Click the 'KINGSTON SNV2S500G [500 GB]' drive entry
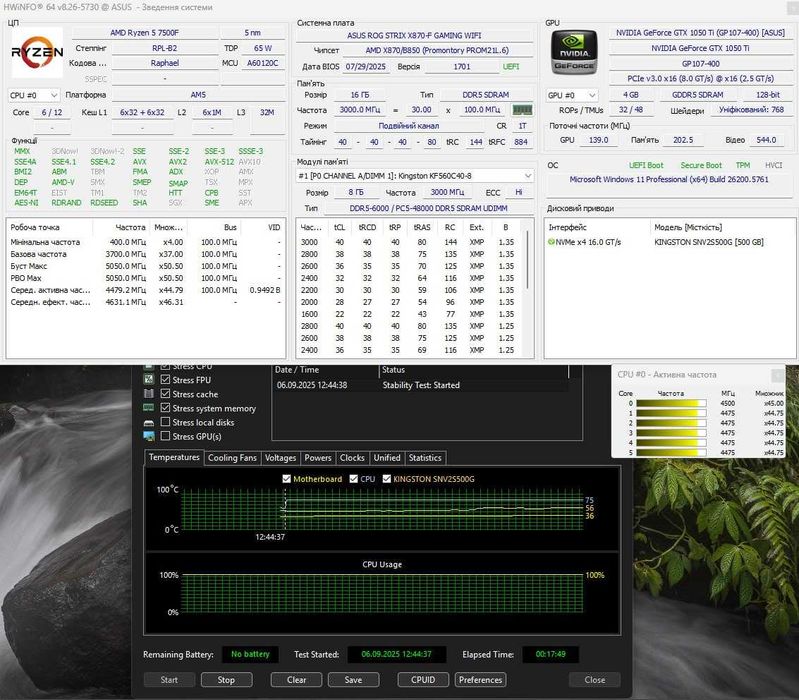Viewport: 799px width, 700px height. pyautogui.click(x=709, y=242)
